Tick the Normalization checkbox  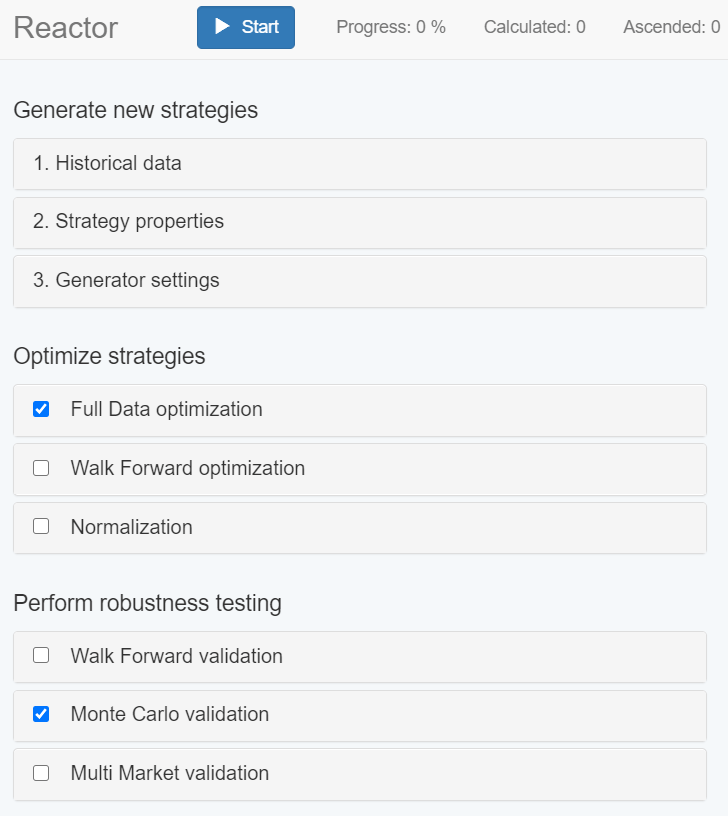point(41,527)
